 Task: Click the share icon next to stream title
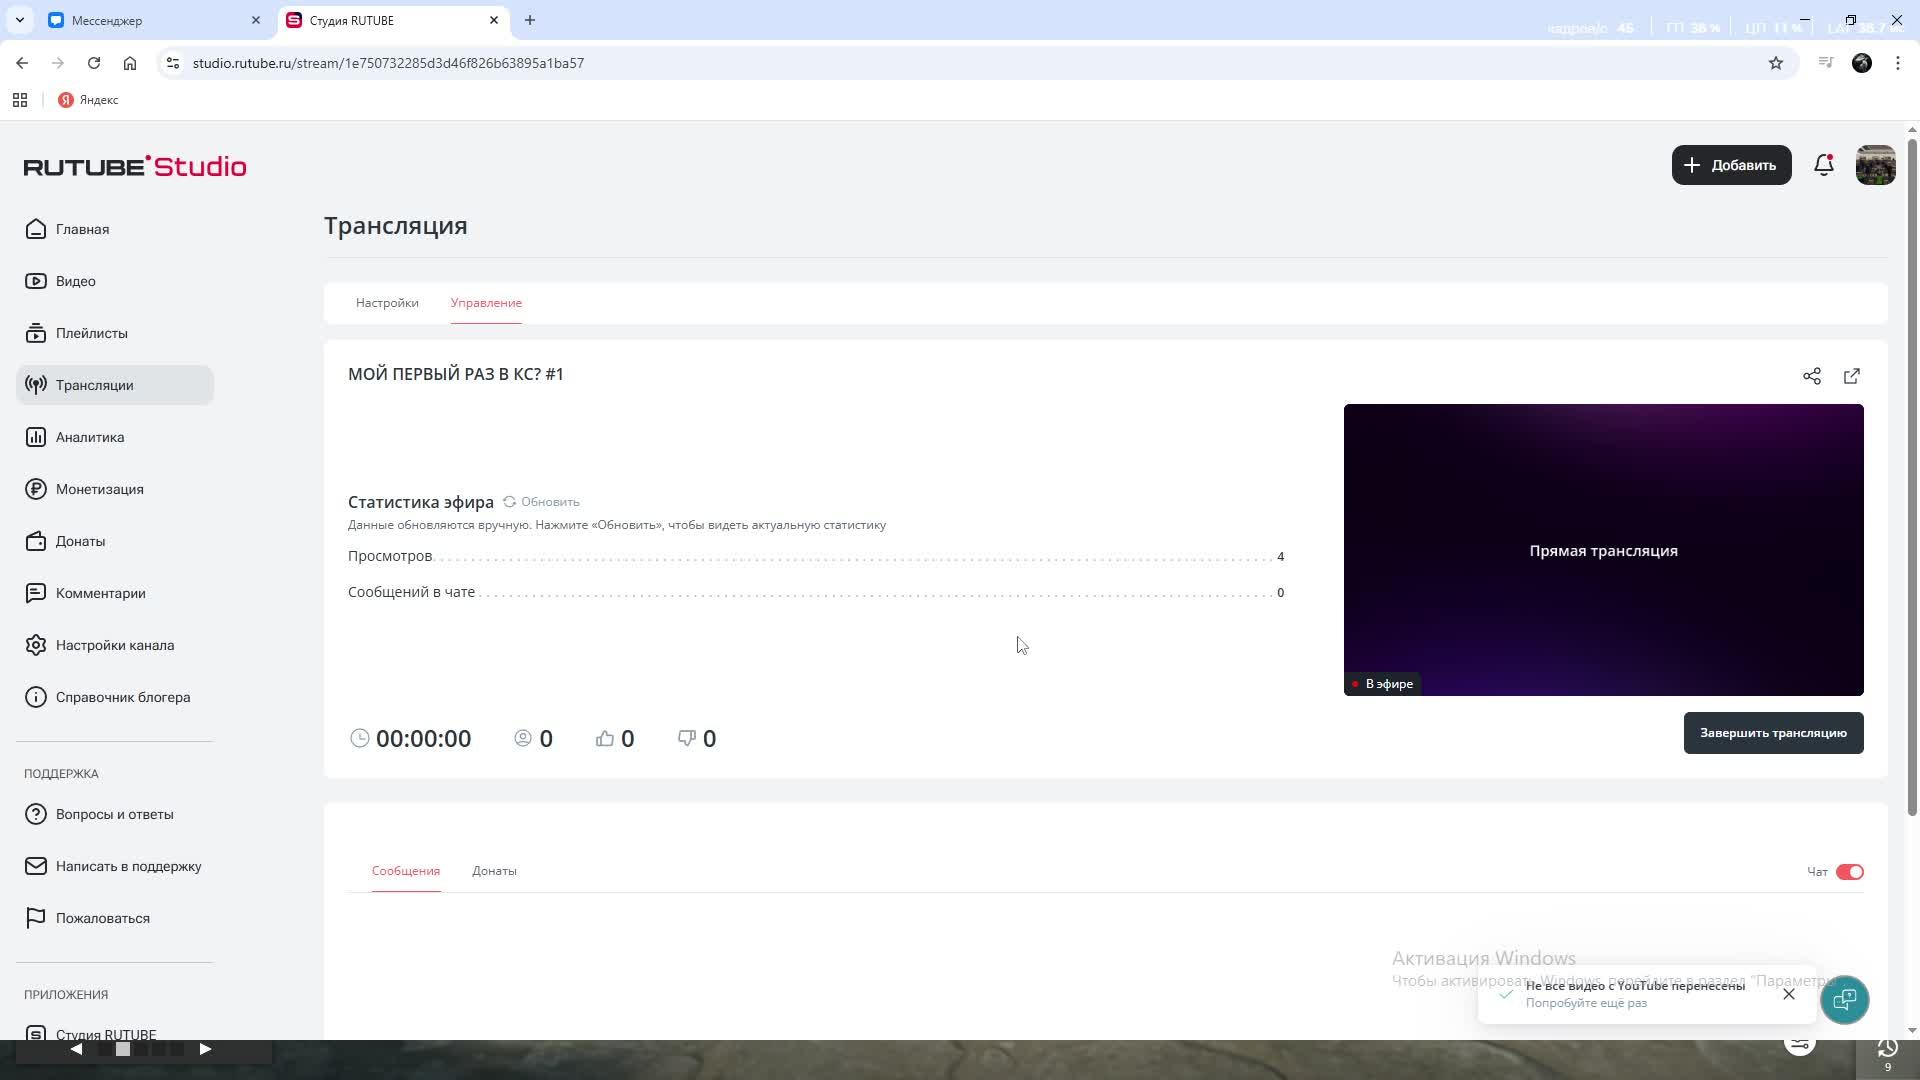[x=1811, y=376]
